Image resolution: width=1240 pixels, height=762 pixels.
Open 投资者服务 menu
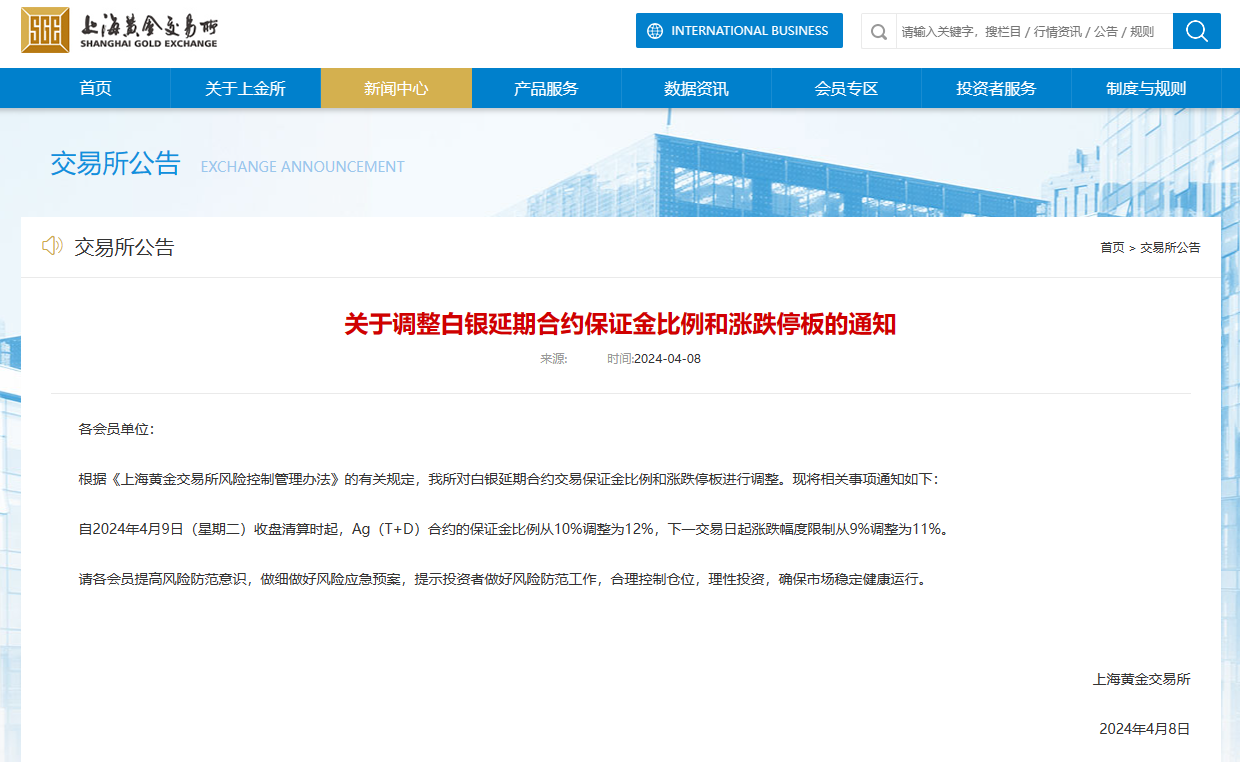[x=996, y=88]
